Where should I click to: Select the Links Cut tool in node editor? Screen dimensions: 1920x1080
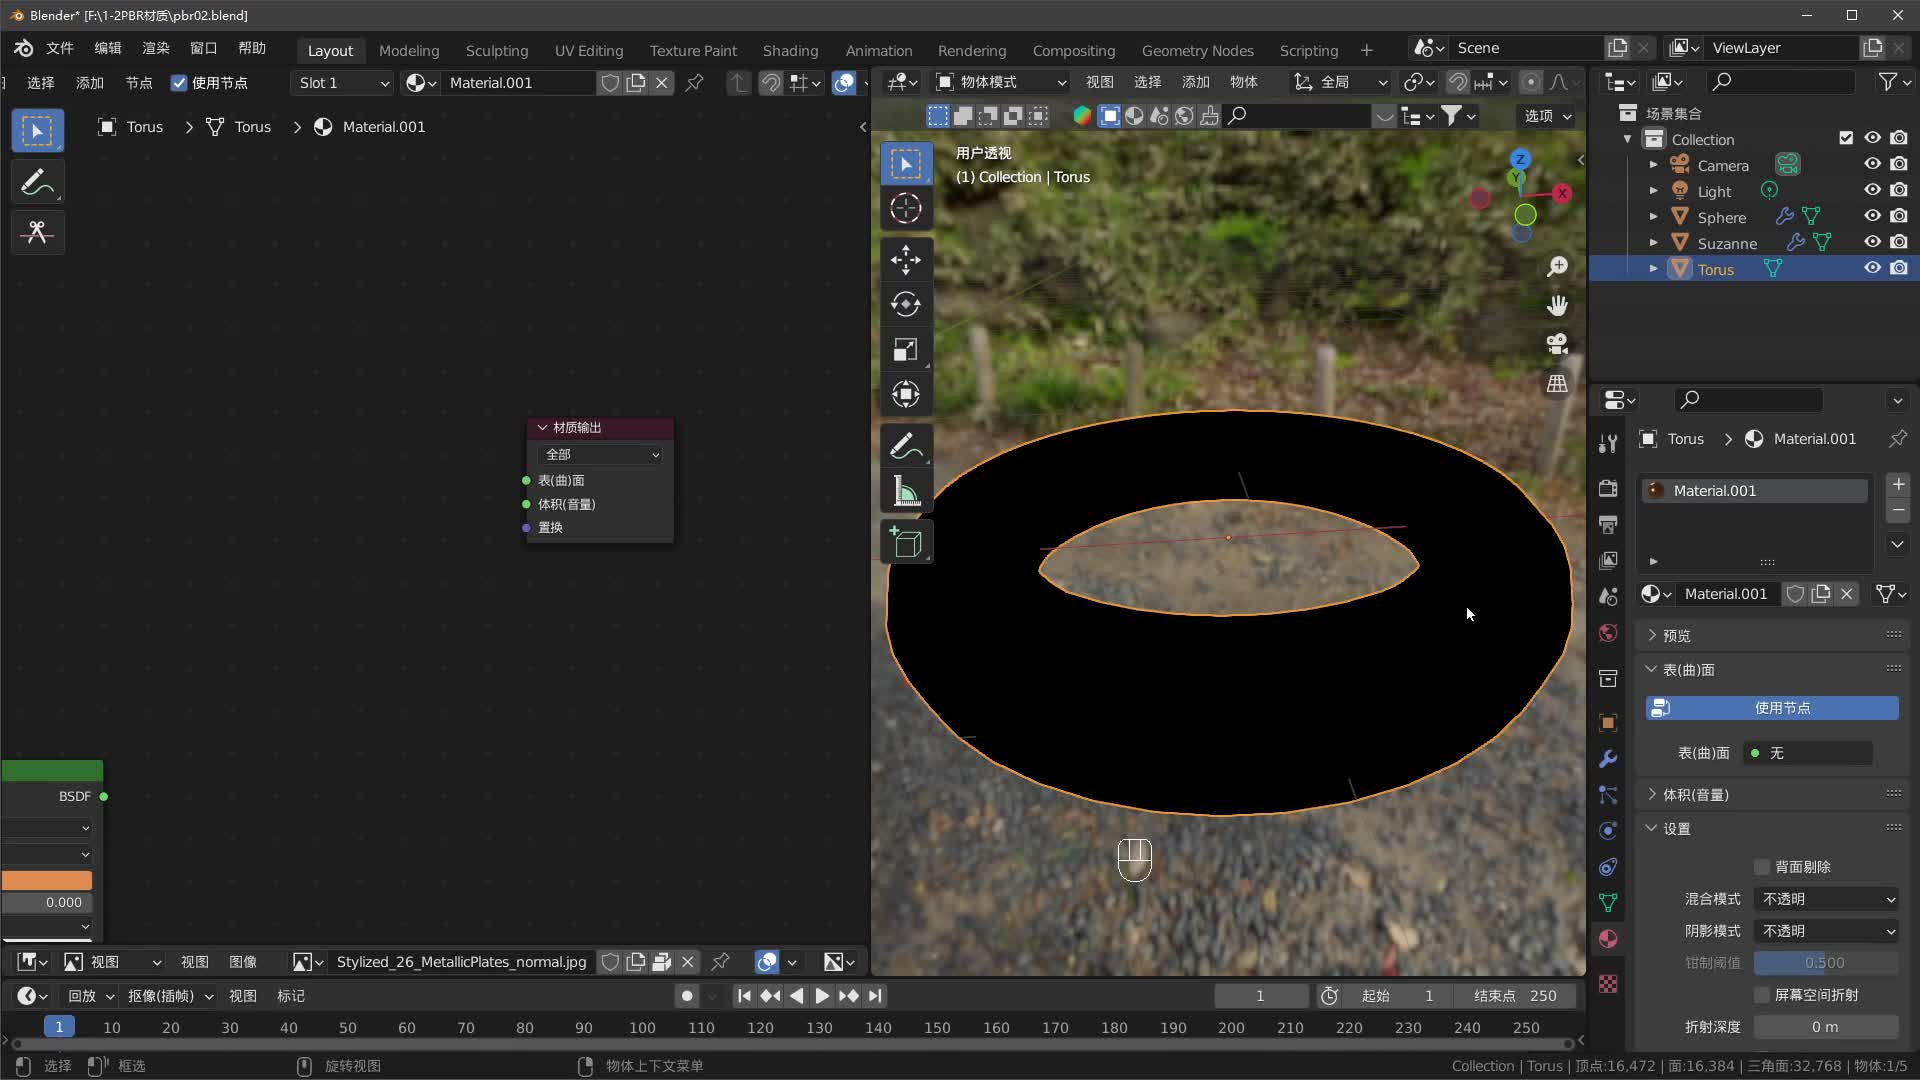pyautogui.click(x=38, y=233)
